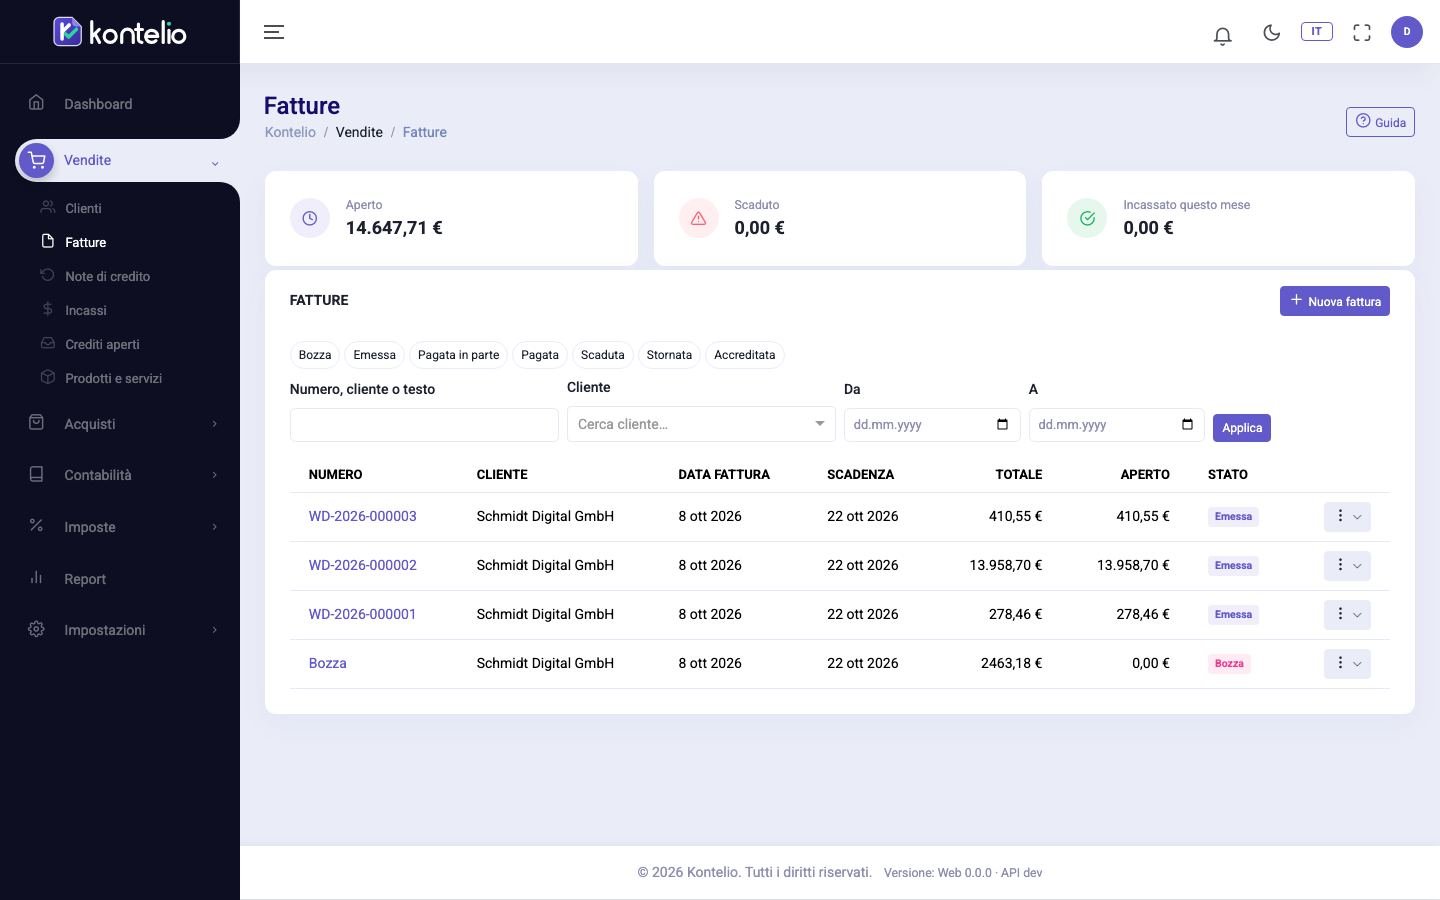Viewport: 1440px width, 900px height.
Task: Open the user avatar D menu
Action: [1407, 32]
